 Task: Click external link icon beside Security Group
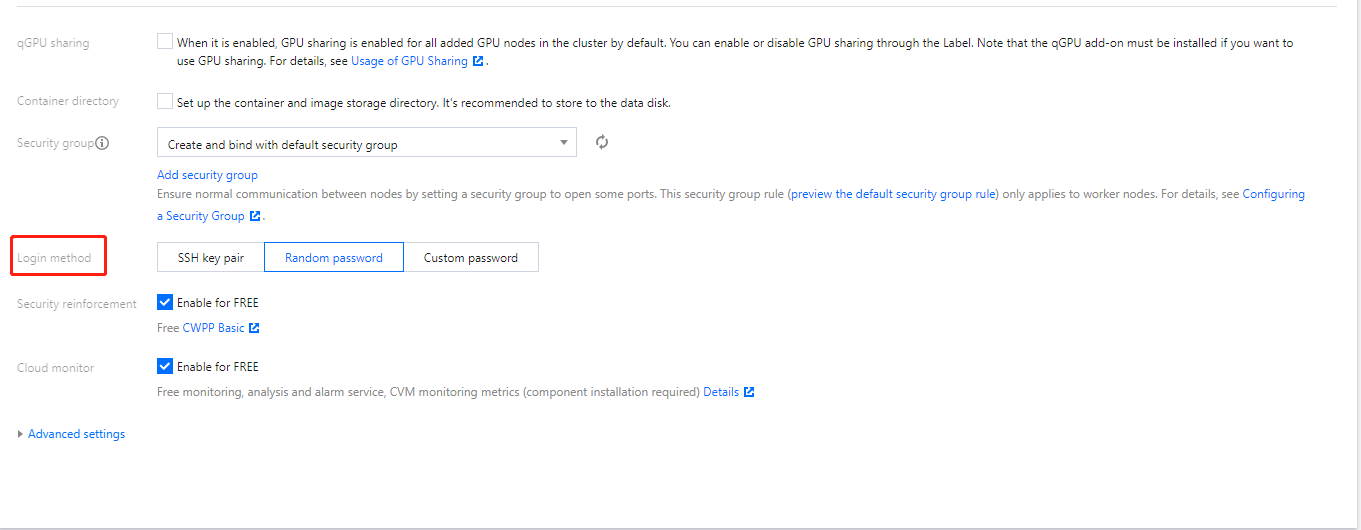(x=255, y=216)
